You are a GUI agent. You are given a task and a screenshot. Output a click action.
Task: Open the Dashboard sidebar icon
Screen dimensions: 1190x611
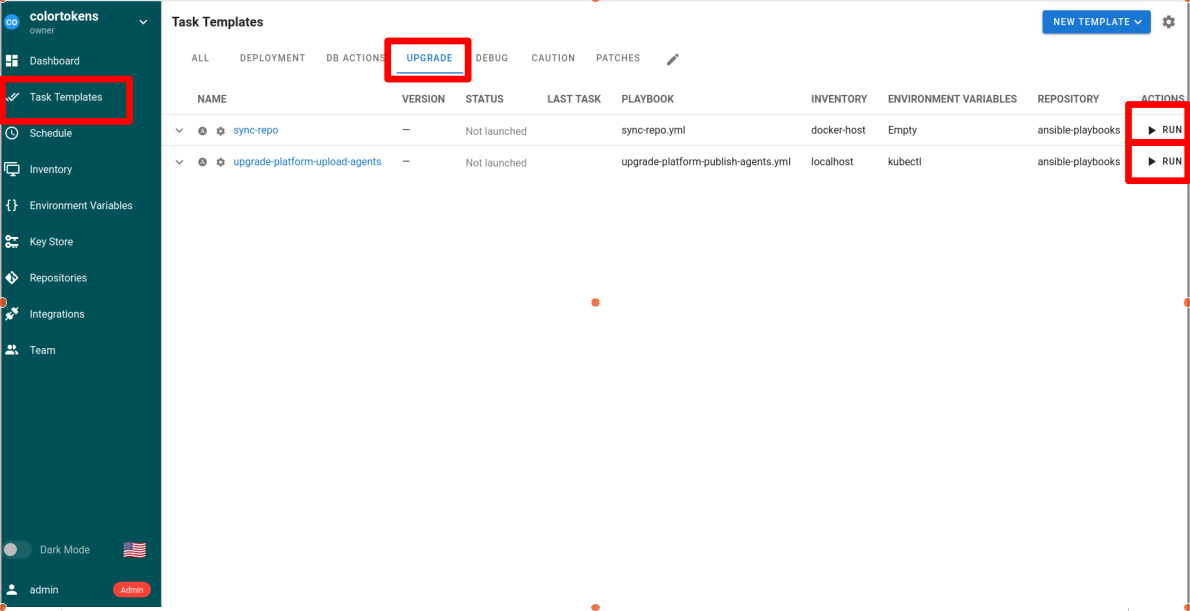12,61
